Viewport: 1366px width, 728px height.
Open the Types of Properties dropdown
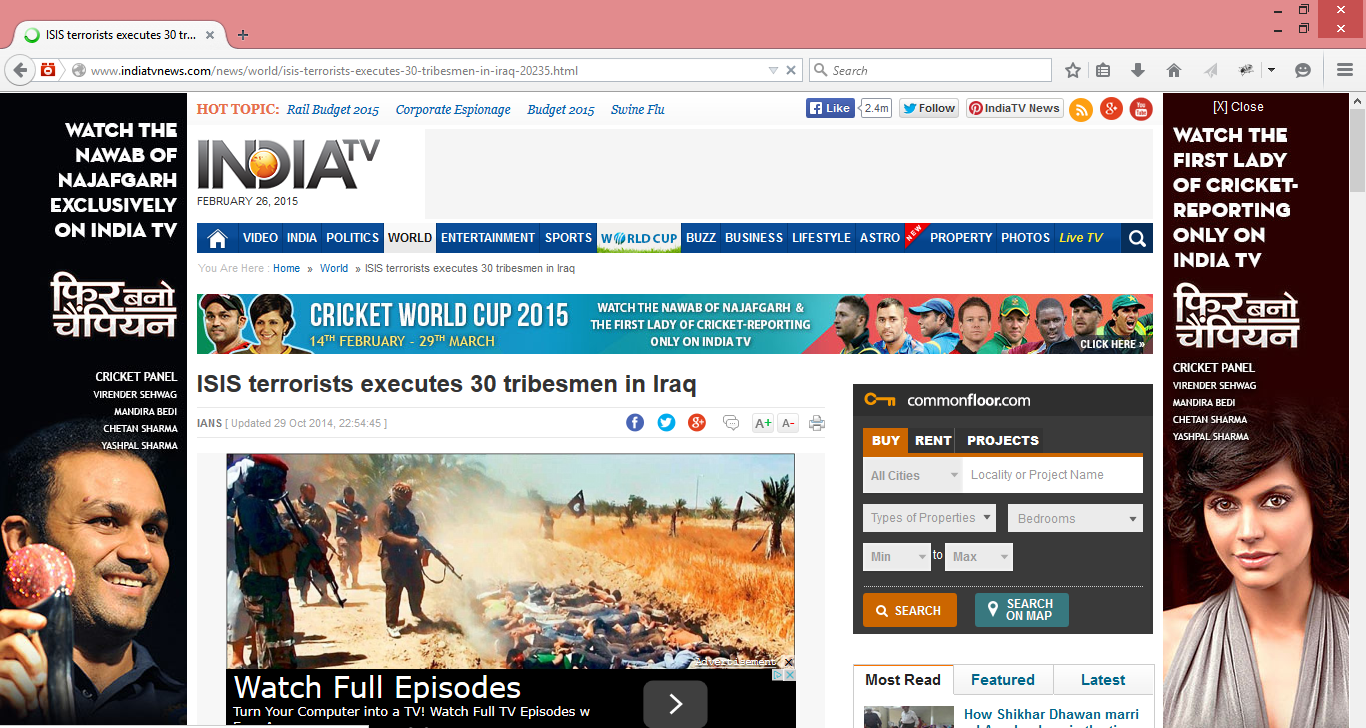(x=930, y=518)
